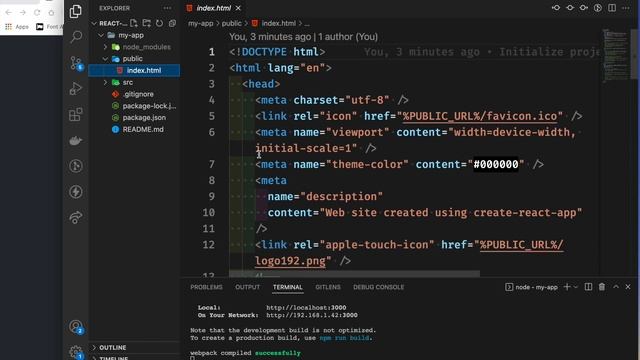Open Source Control view with badge
Image resolution: width=640 pixels, height=360 pixels.
pos(76,63)
